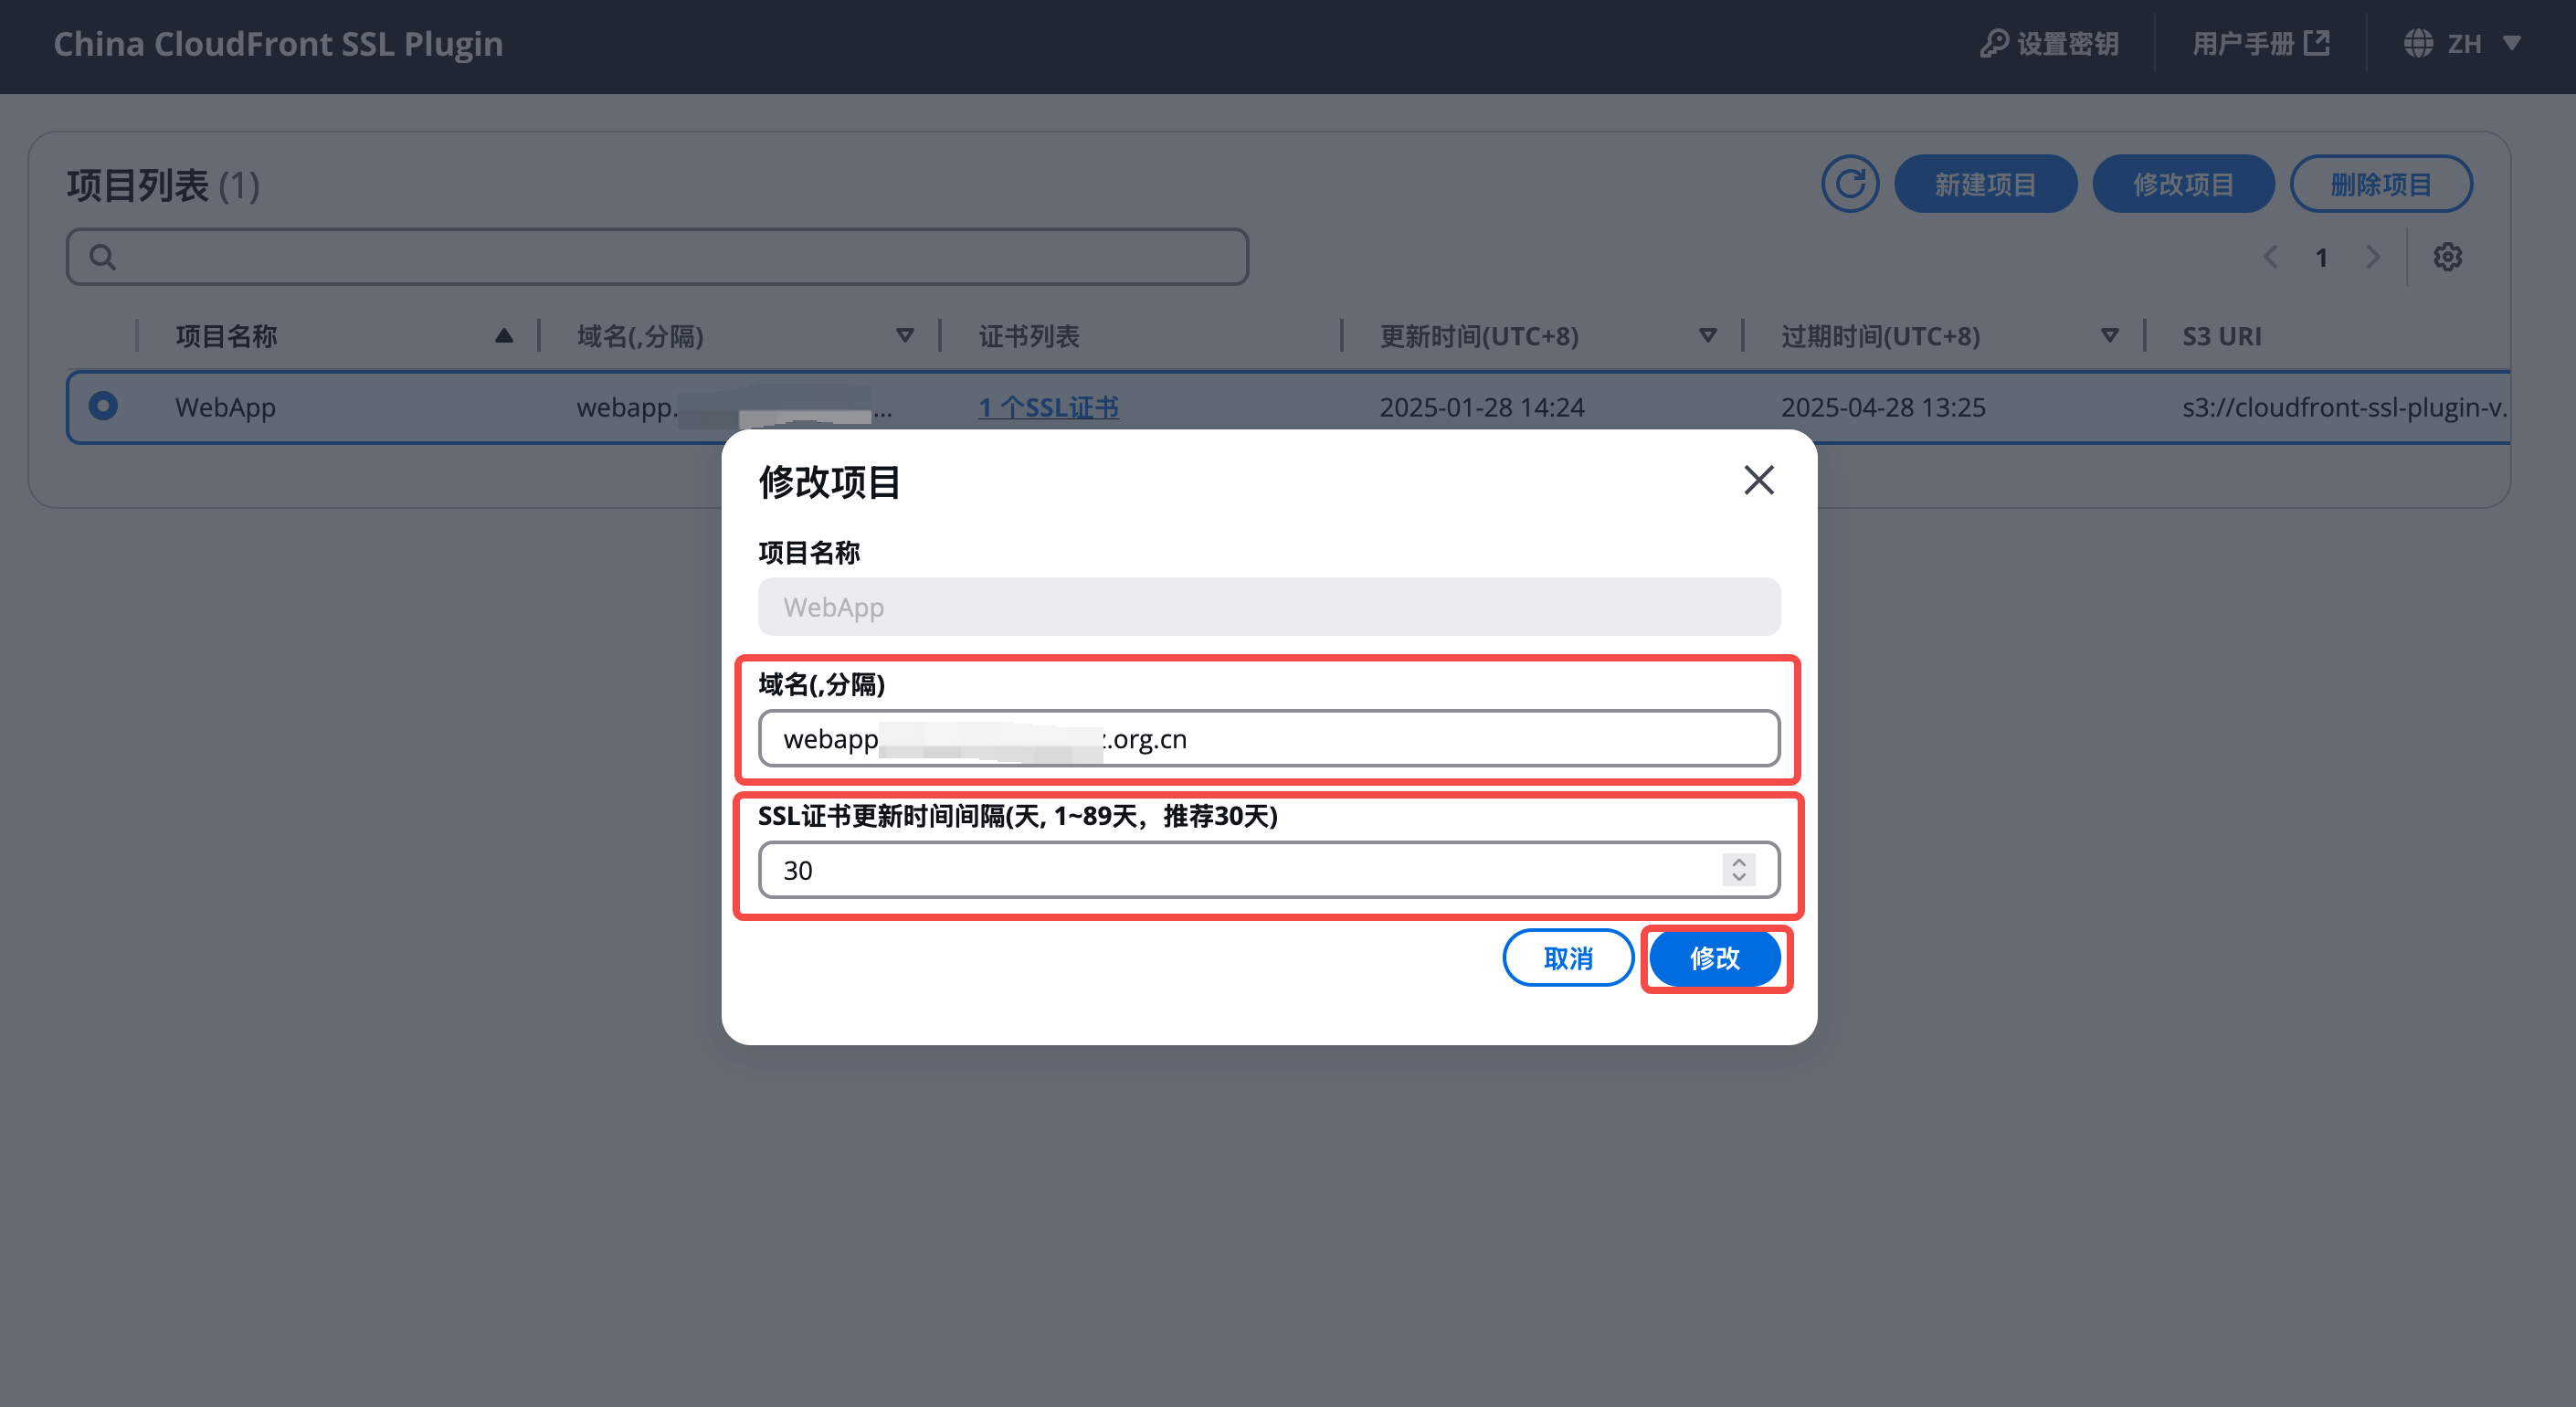Click the key icon beside 设置密钥

pos(1993,44)
